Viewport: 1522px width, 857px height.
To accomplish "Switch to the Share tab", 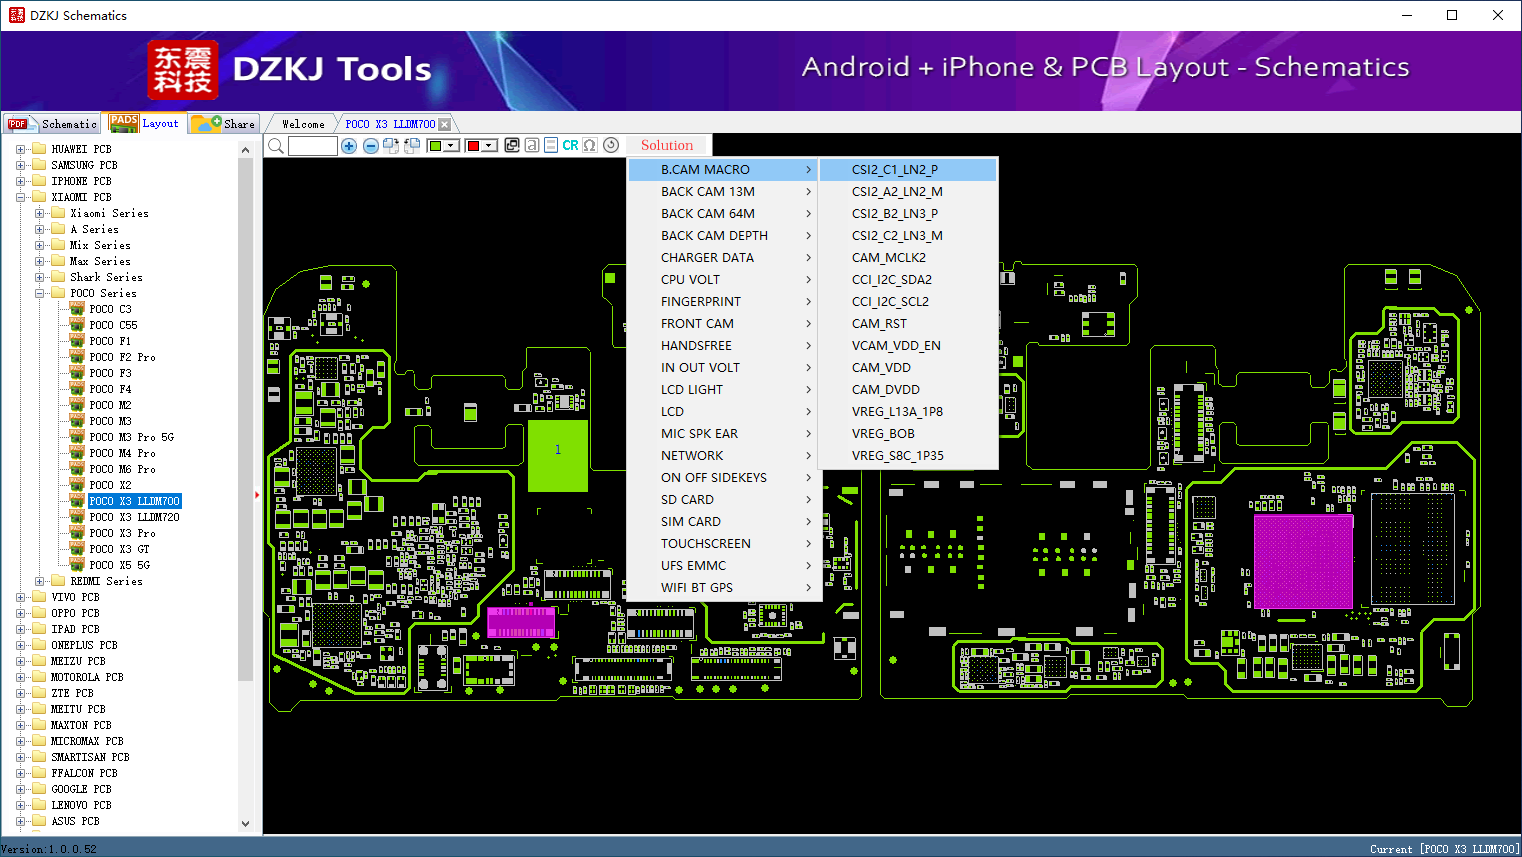I will 224,124.
